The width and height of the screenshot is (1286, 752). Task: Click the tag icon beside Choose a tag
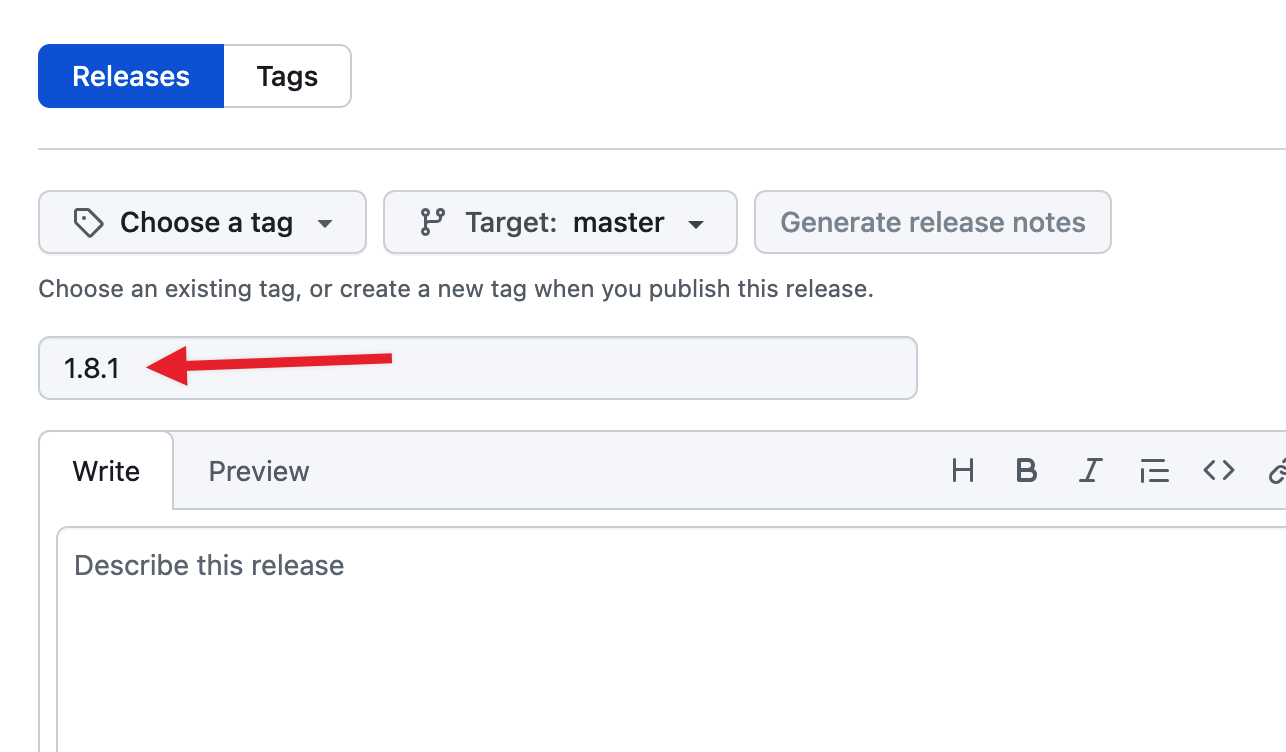tap(89, 222)
